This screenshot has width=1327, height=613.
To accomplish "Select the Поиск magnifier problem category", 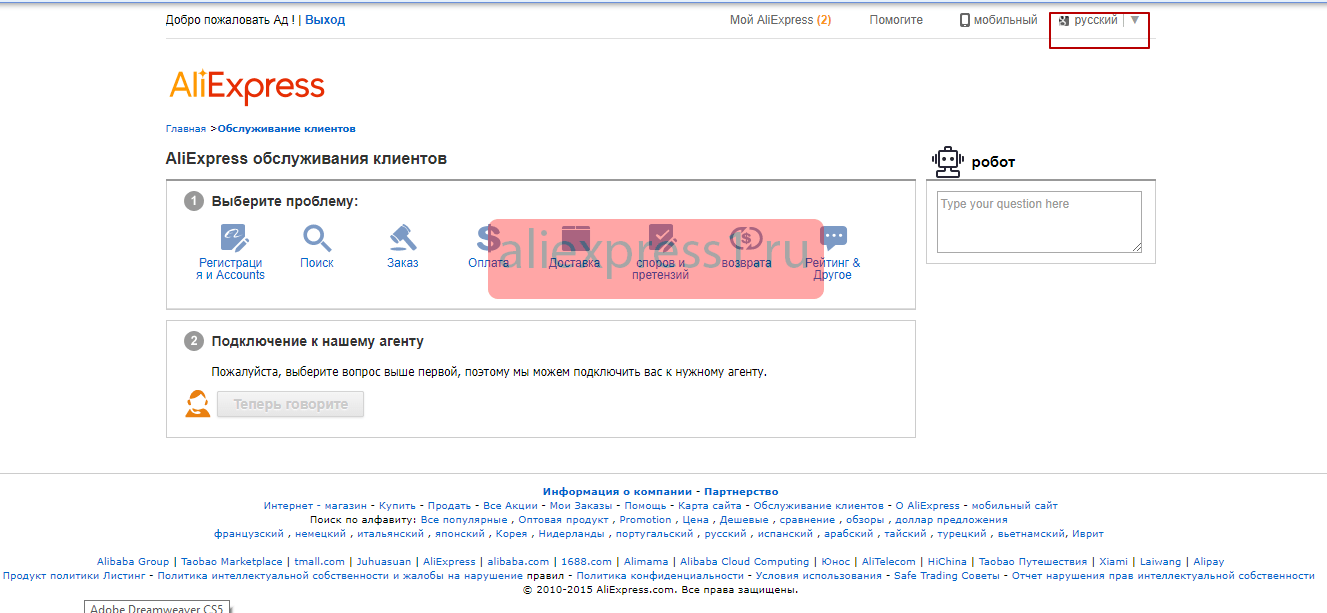I will [x=317, y=246].
